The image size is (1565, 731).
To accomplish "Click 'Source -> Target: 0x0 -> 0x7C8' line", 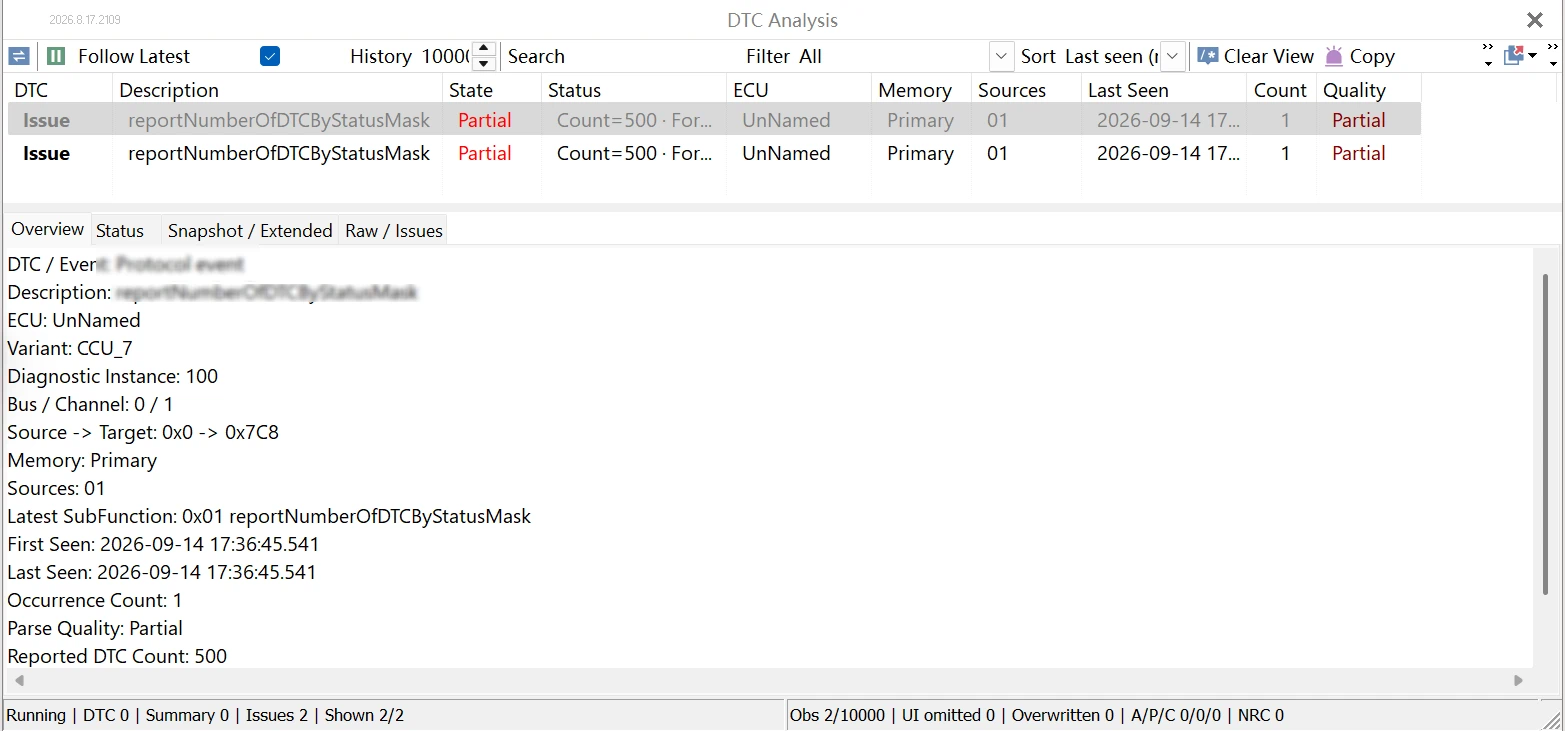I will pos(143,432).
